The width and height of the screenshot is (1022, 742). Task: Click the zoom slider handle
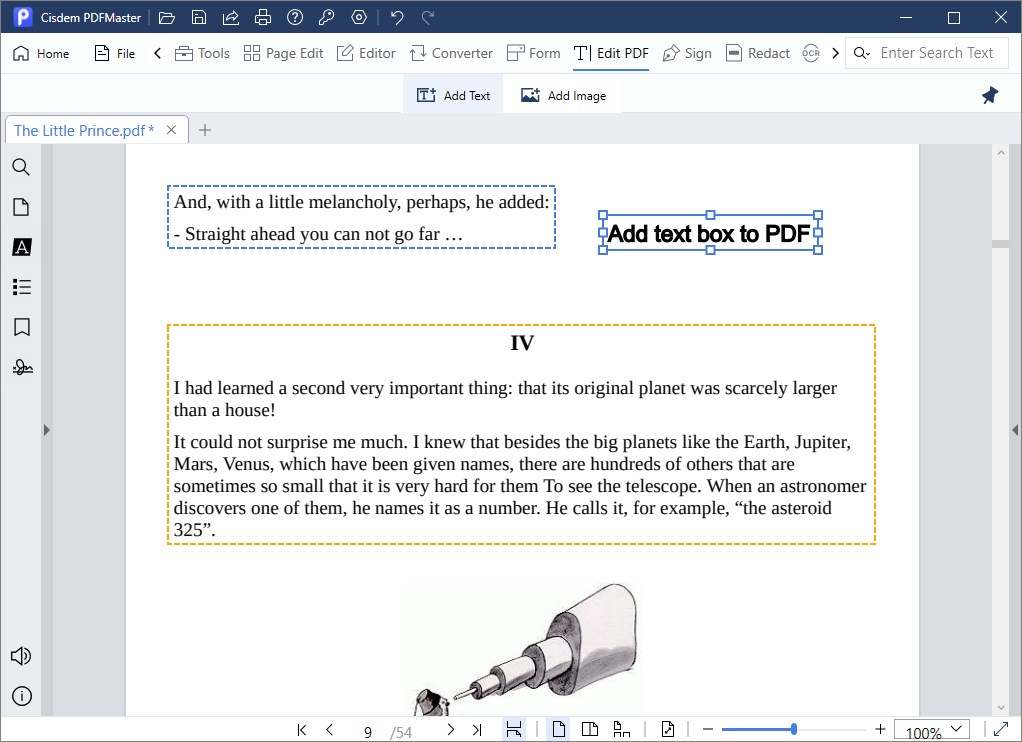pyautogui.click(x=793, y=730)
